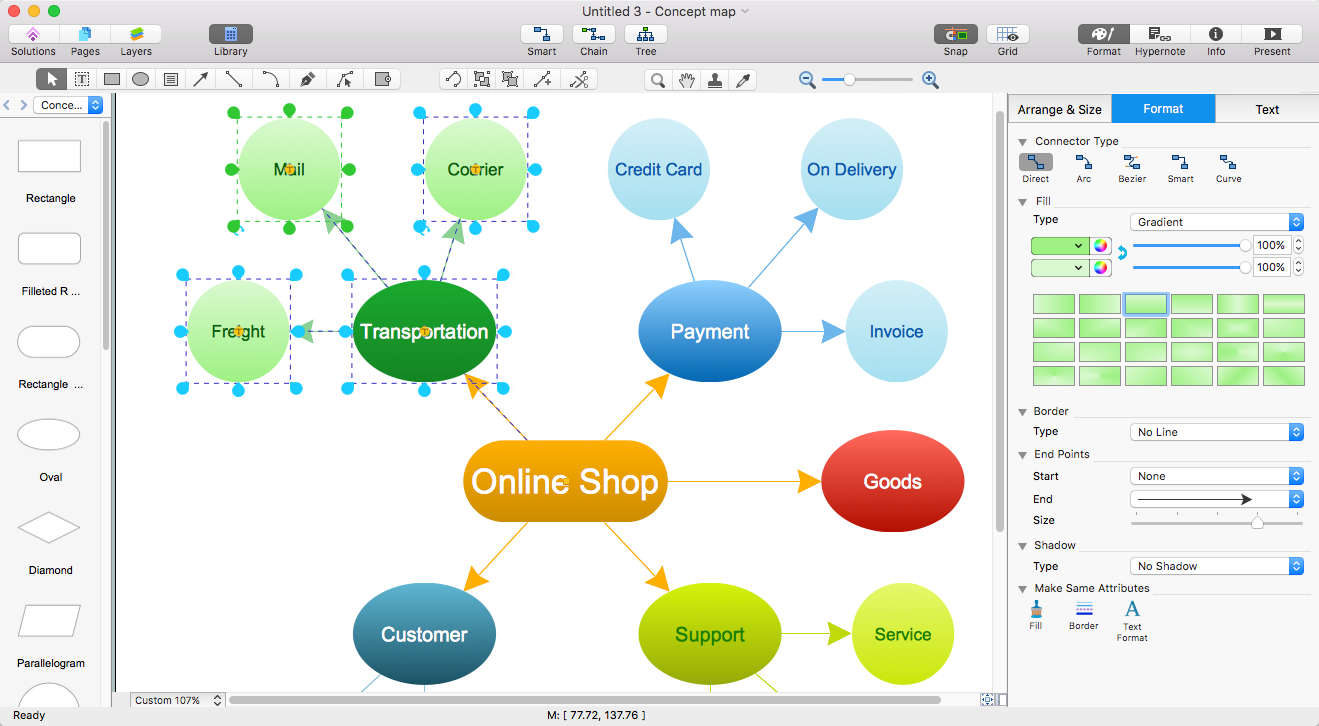
Task: Pick the Parallelogram shape from library
Action: (x=49, y=620)
